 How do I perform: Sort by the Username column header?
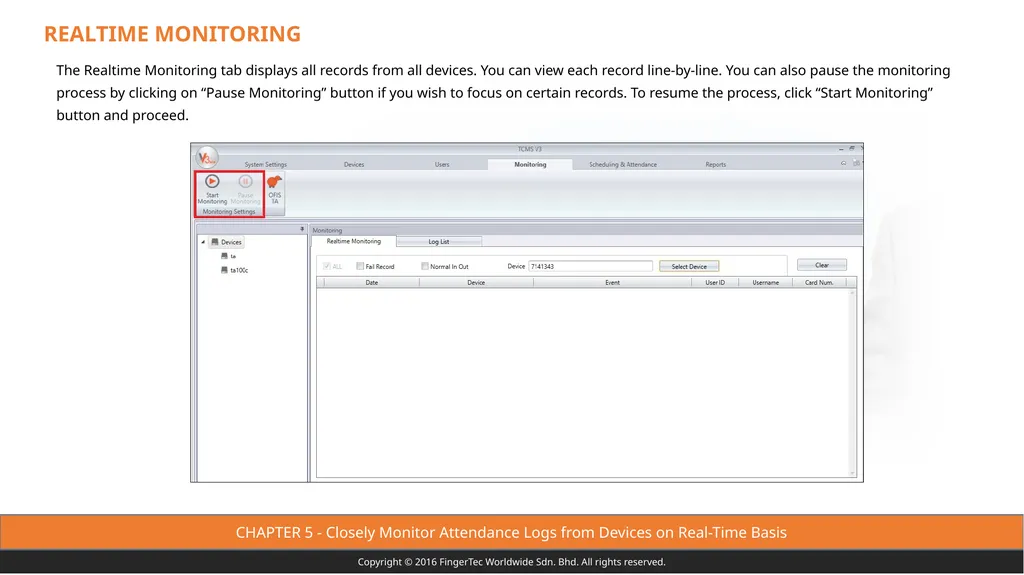coord(765,282)
